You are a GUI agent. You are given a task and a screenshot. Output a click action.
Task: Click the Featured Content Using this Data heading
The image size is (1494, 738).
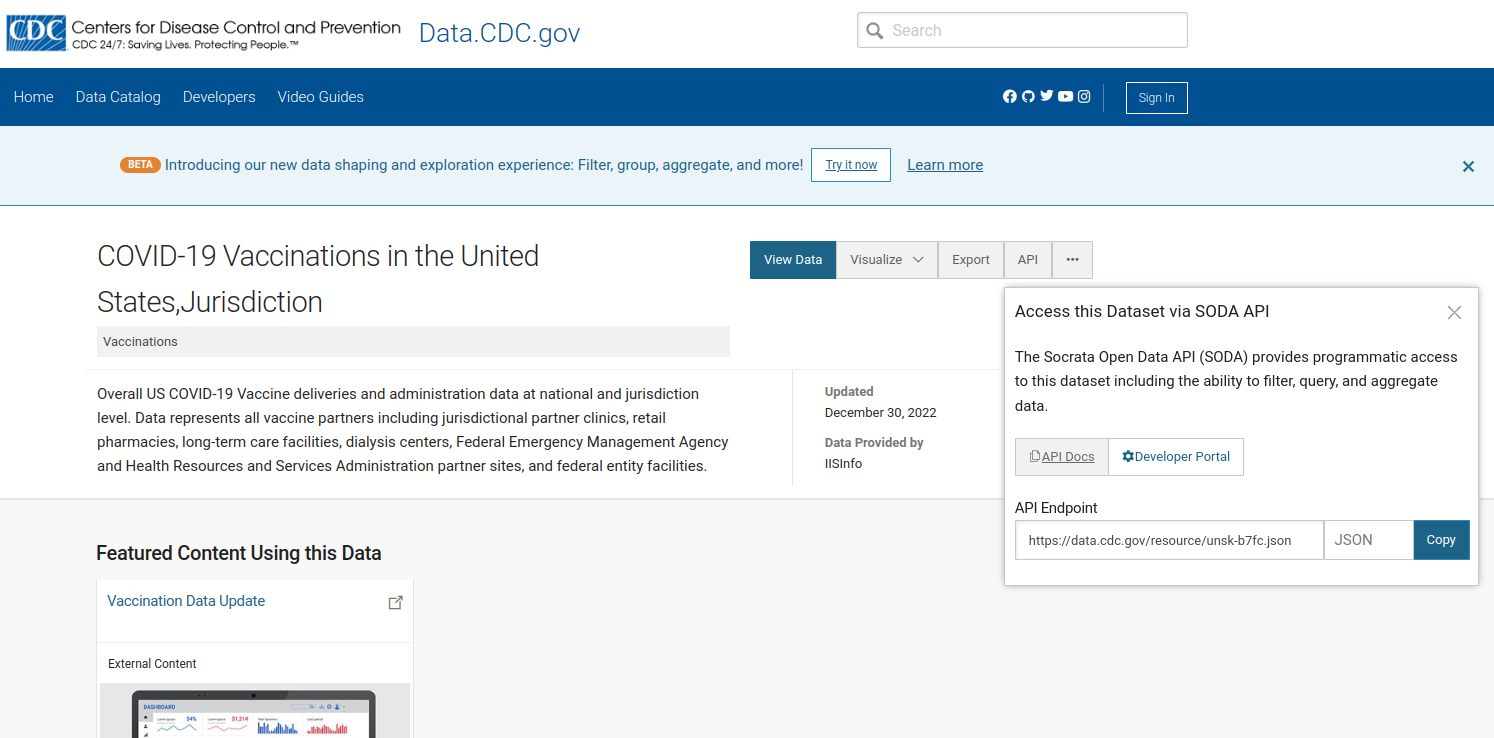(x=239, y=553)
